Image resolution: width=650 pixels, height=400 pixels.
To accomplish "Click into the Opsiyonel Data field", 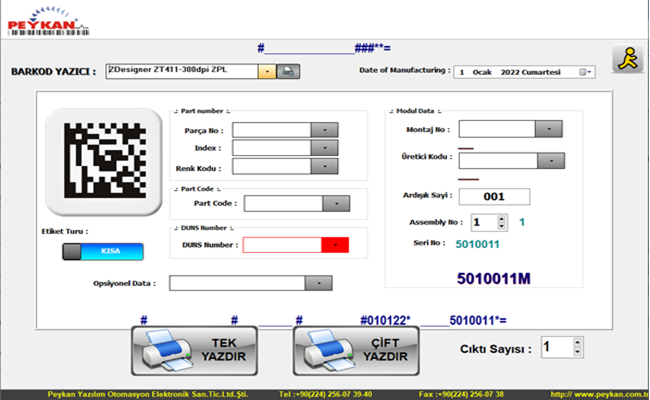I will [x=237, y=283].
